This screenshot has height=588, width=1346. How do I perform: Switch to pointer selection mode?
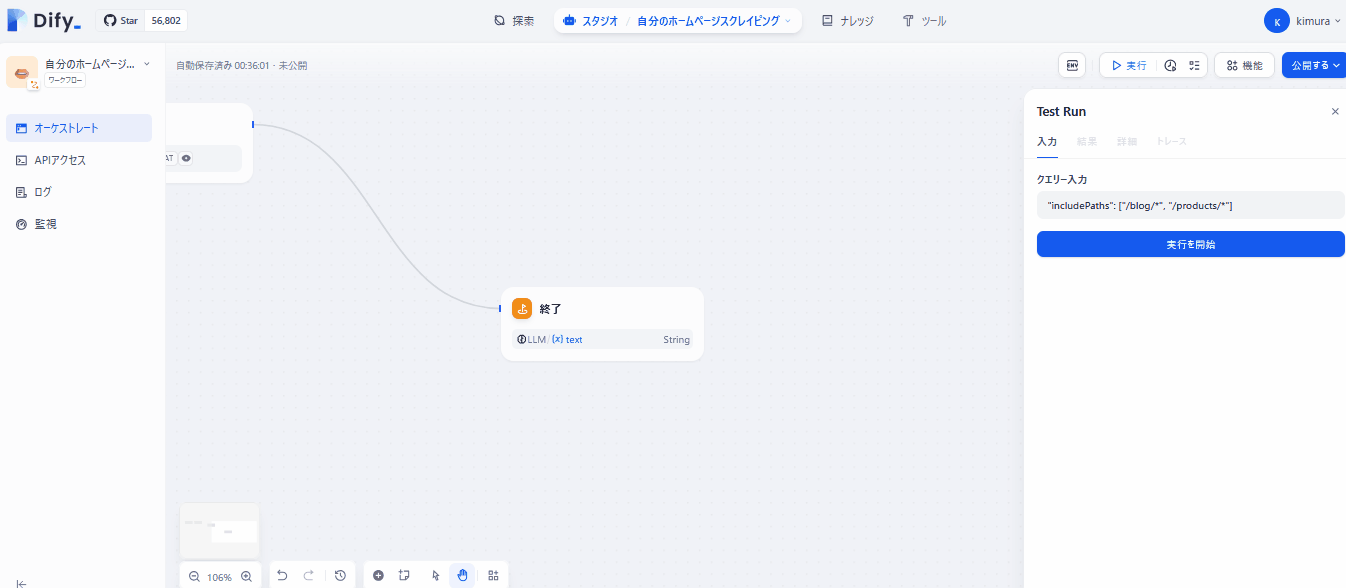tap(434, 575)
